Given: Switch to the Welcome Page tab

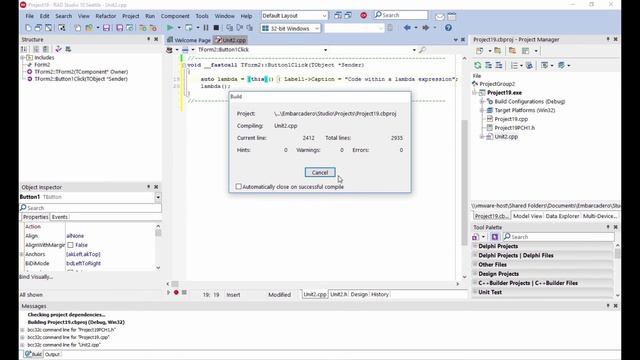Looking at the screenshot, I should [189, 40].
